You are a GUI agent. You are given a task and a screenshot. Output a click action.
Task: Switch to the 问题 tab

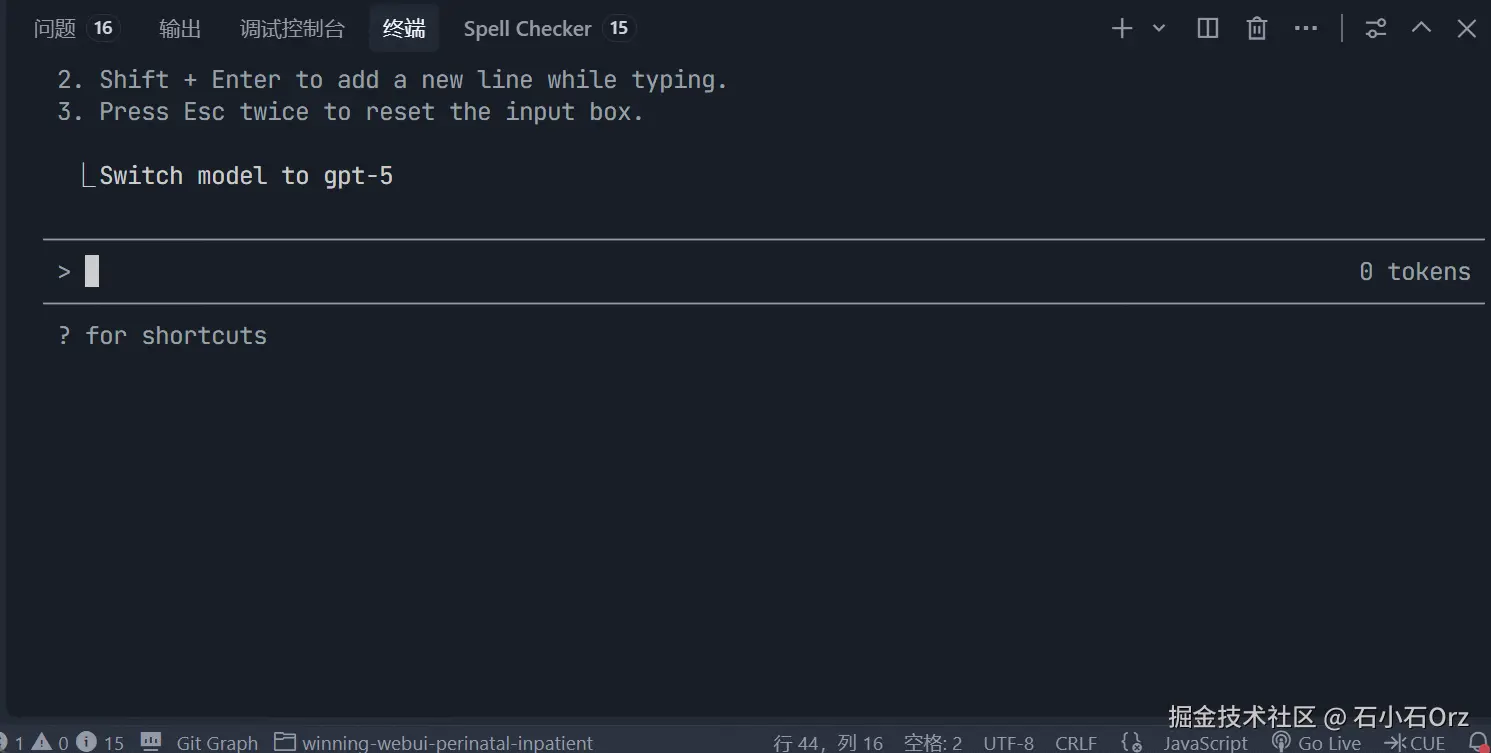[x=55, y=29]
